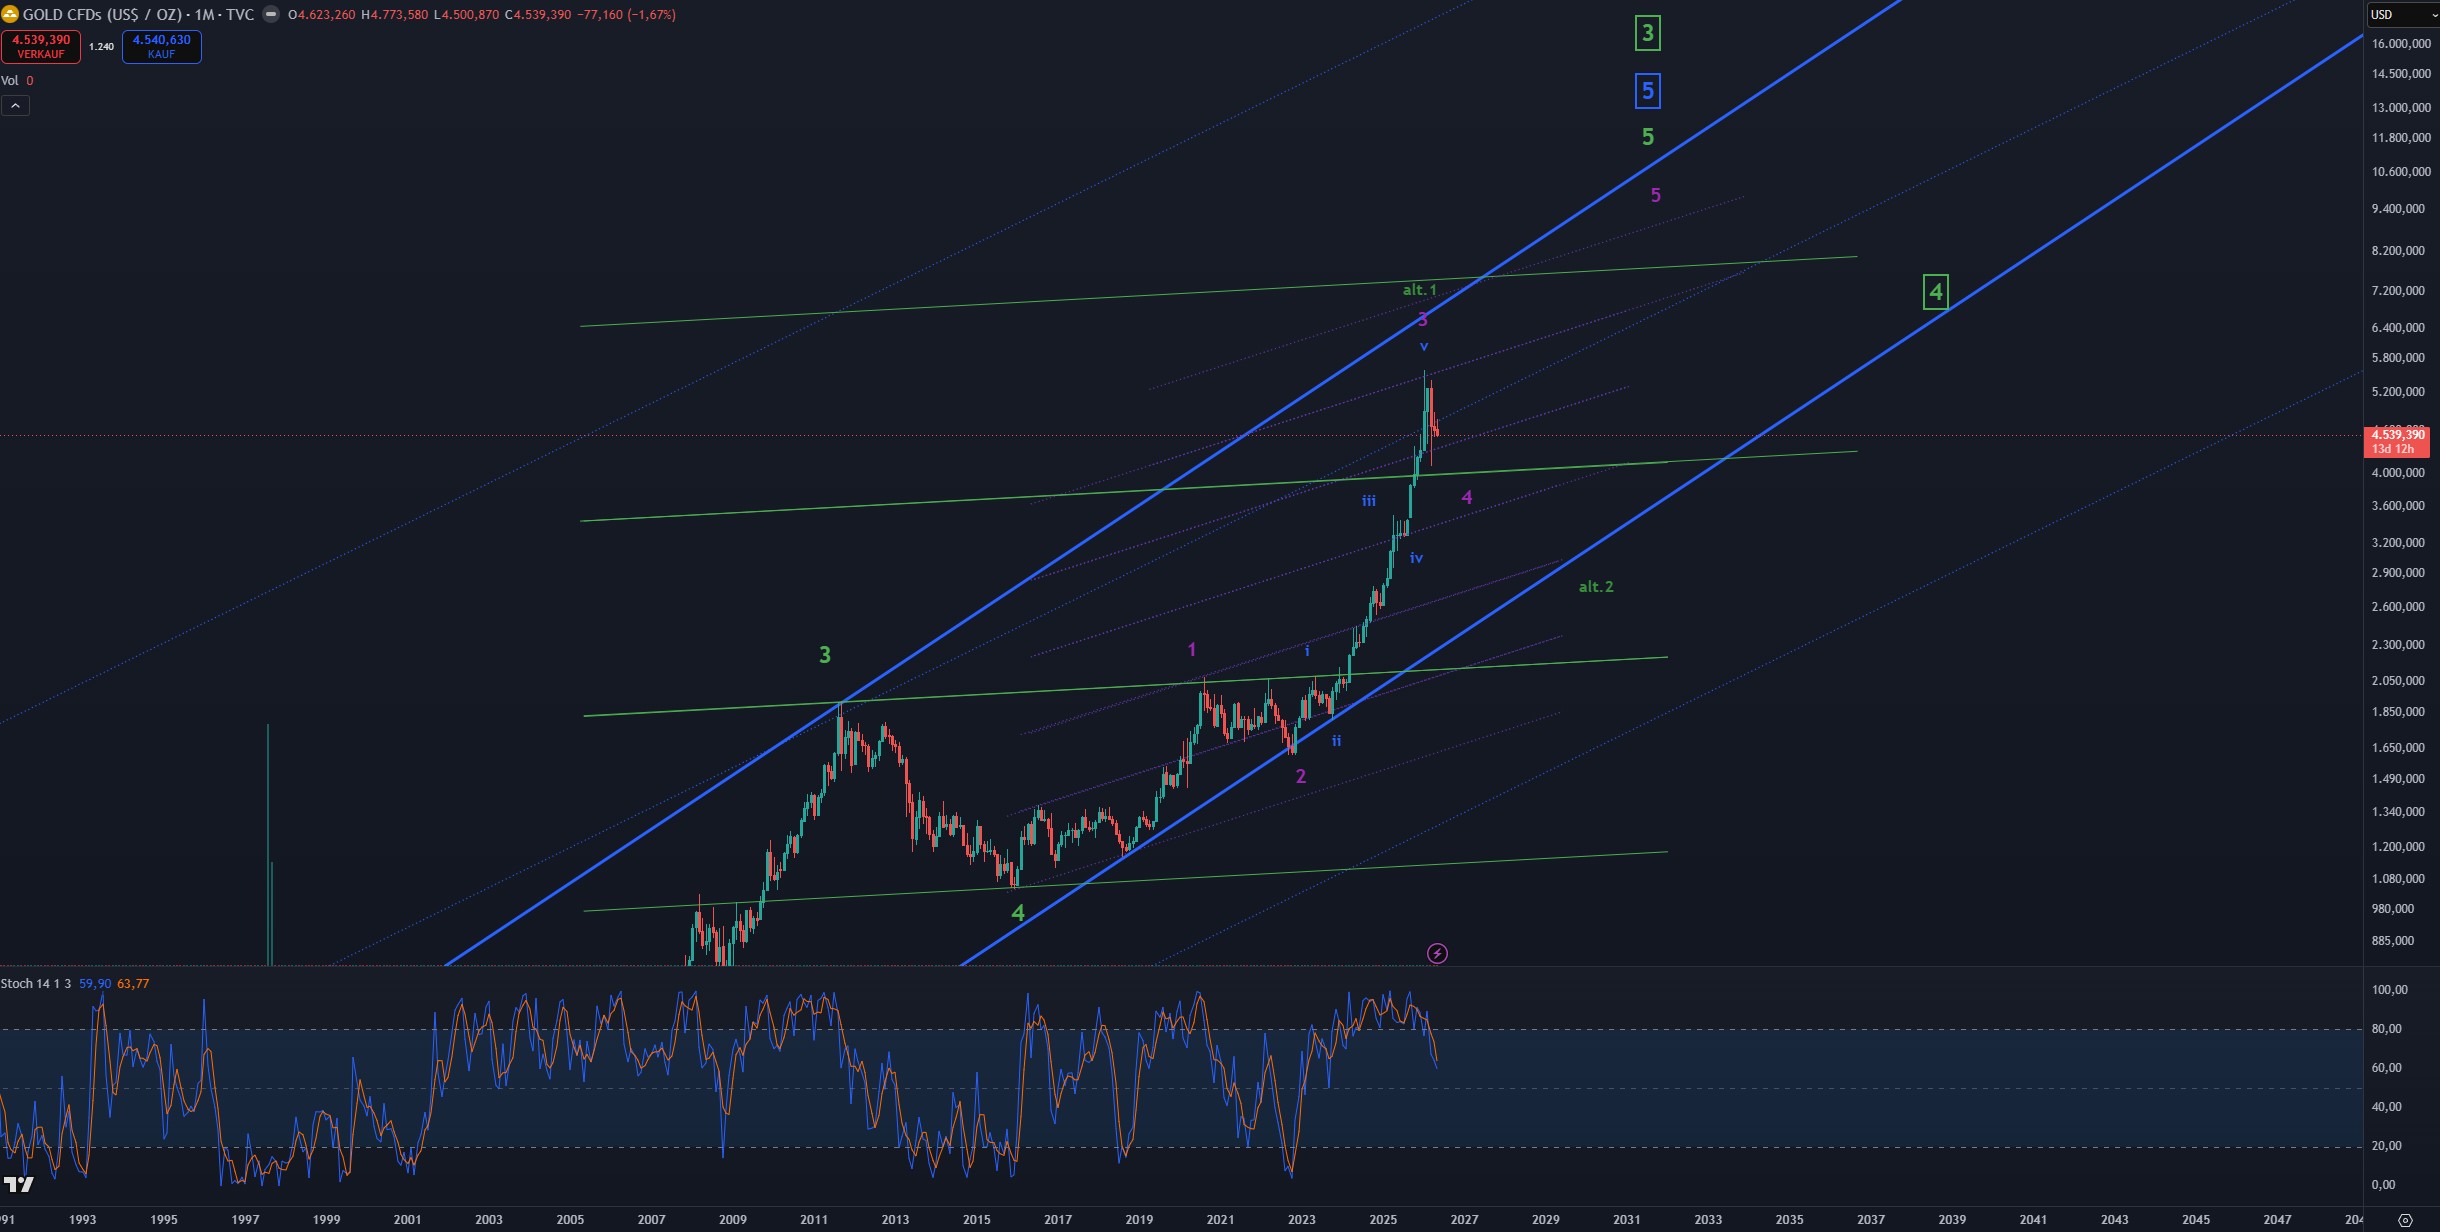This screenshot has height=1232, width=2440.
Task: Click 0,00 on the Stoch scale
Action: coord(2383,1185)
